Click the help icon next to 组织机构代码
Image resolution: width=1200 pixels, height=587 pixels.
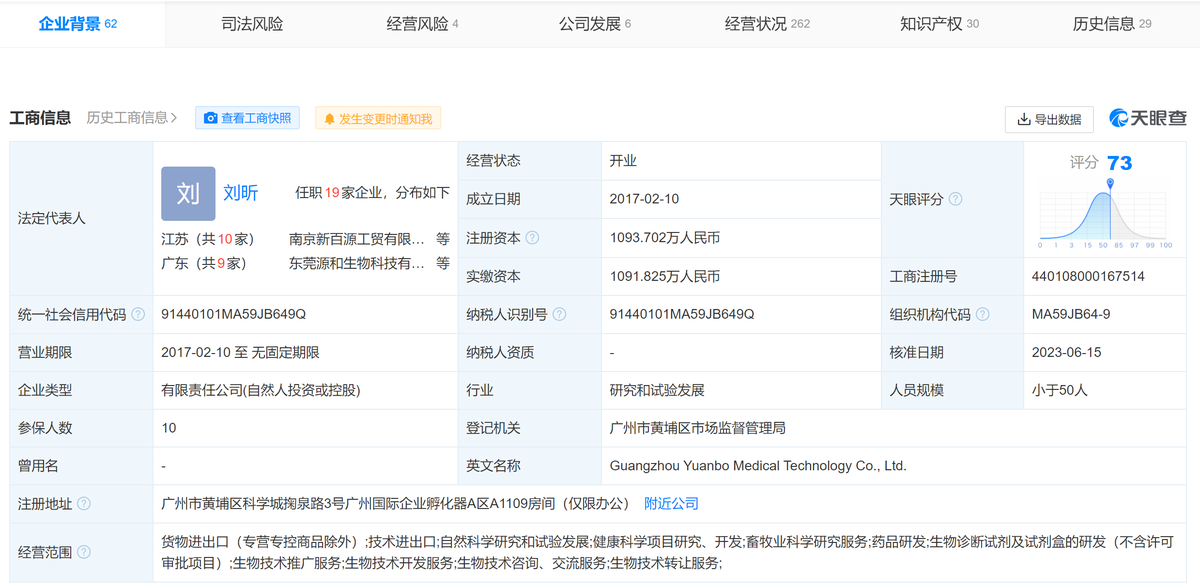click(x=983, y=315)
